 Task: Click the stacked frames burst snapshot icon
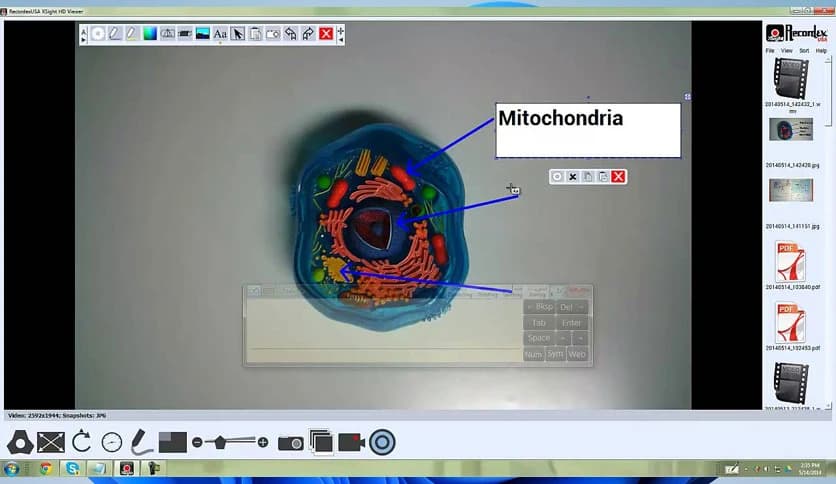point(321,442)
